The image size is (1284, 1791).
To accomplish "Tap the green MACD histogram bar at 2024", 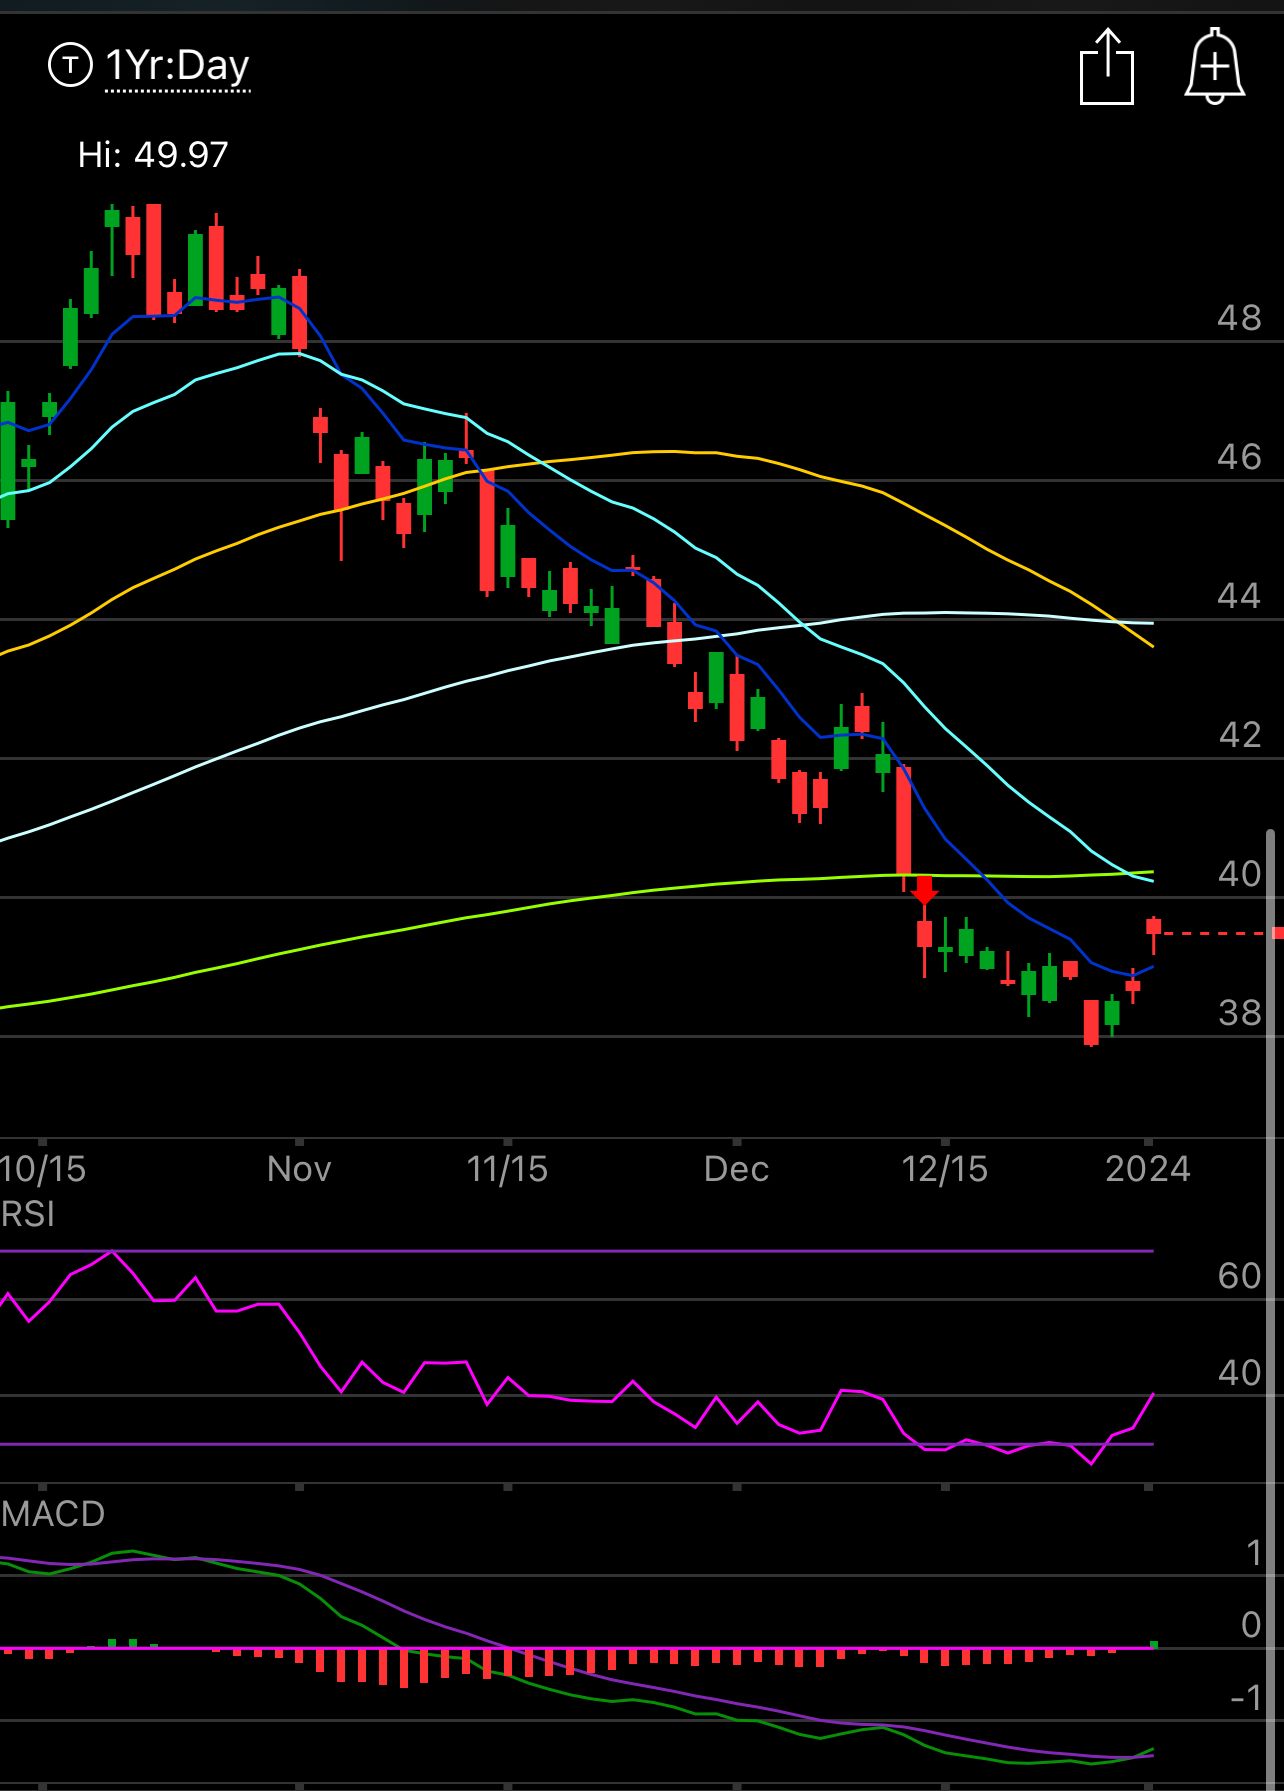I will point(1154,1644).
